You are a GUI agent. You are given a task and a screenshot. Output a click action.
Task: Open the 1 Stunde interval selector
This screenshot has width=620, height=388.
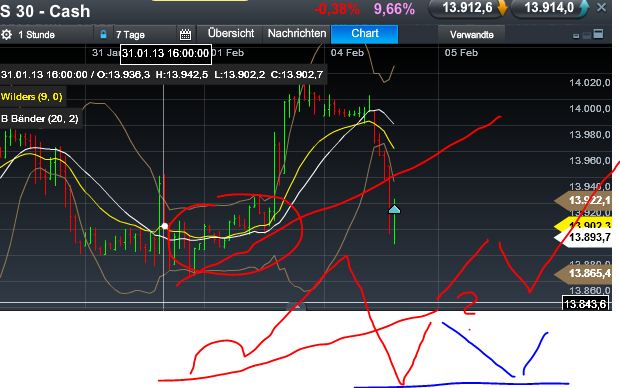pos(36,35)
